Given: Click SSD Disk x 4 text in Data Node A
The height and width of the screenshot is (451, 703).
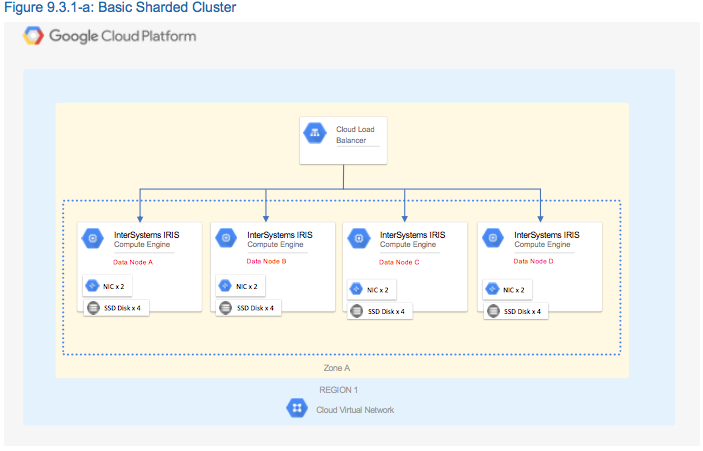Looking at the screenshot, I should point(122,308).
